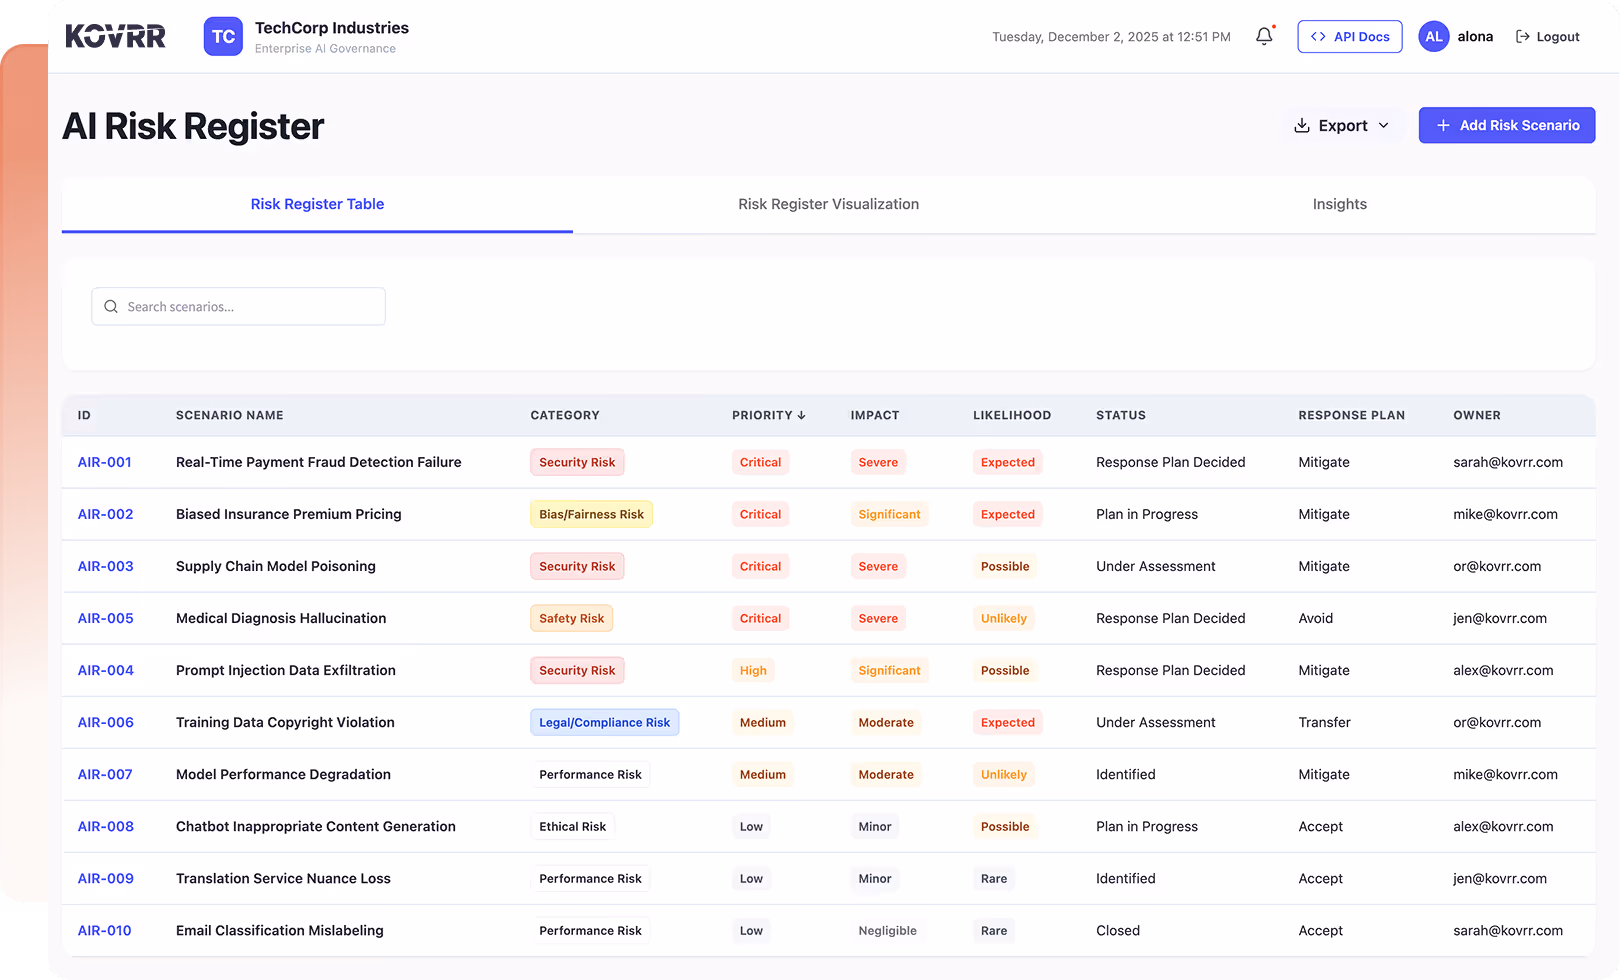Open AIR-005 Medical Diagnosis Hallucination

(281, 618)
